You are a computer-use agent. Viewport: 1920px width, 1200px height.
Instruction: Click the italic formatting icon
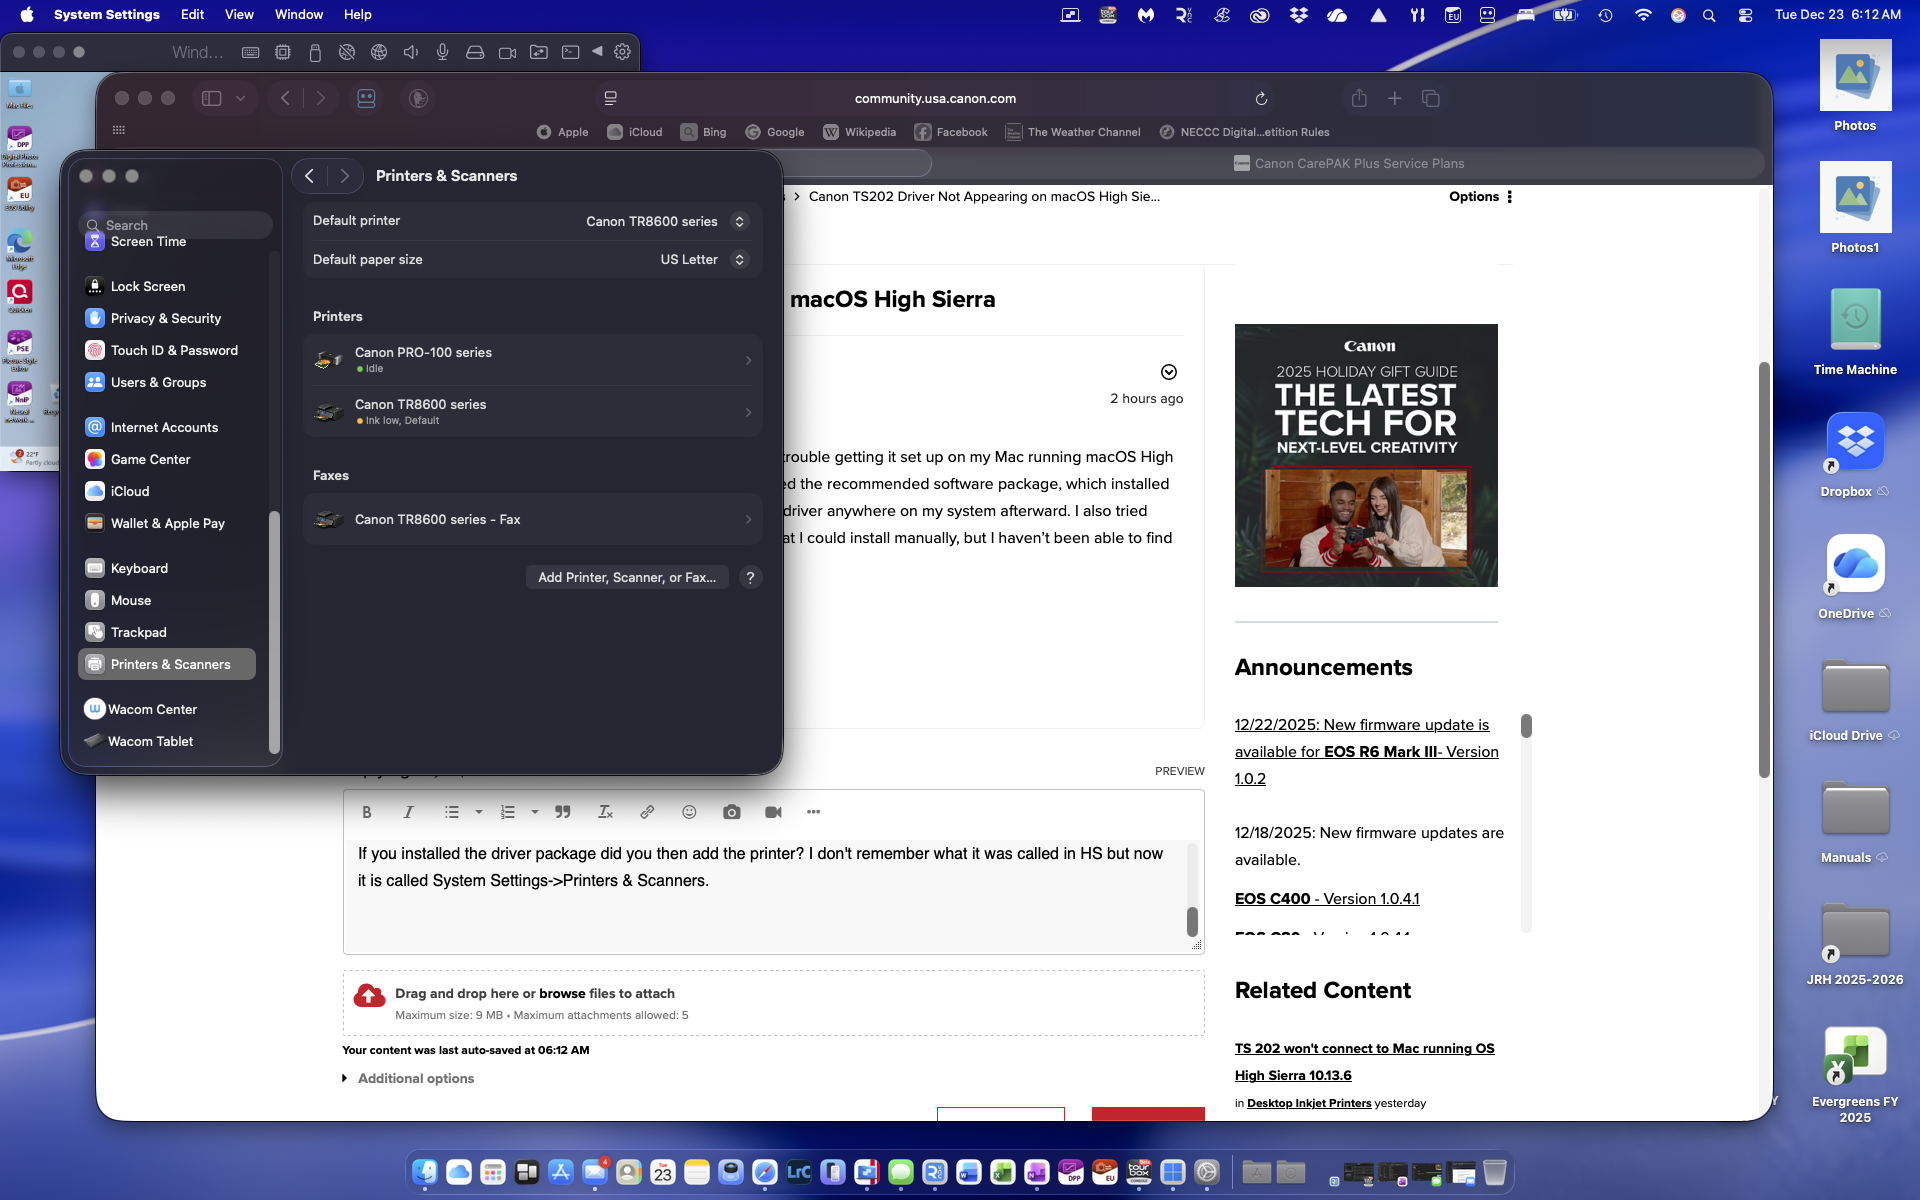click(408, 812)
